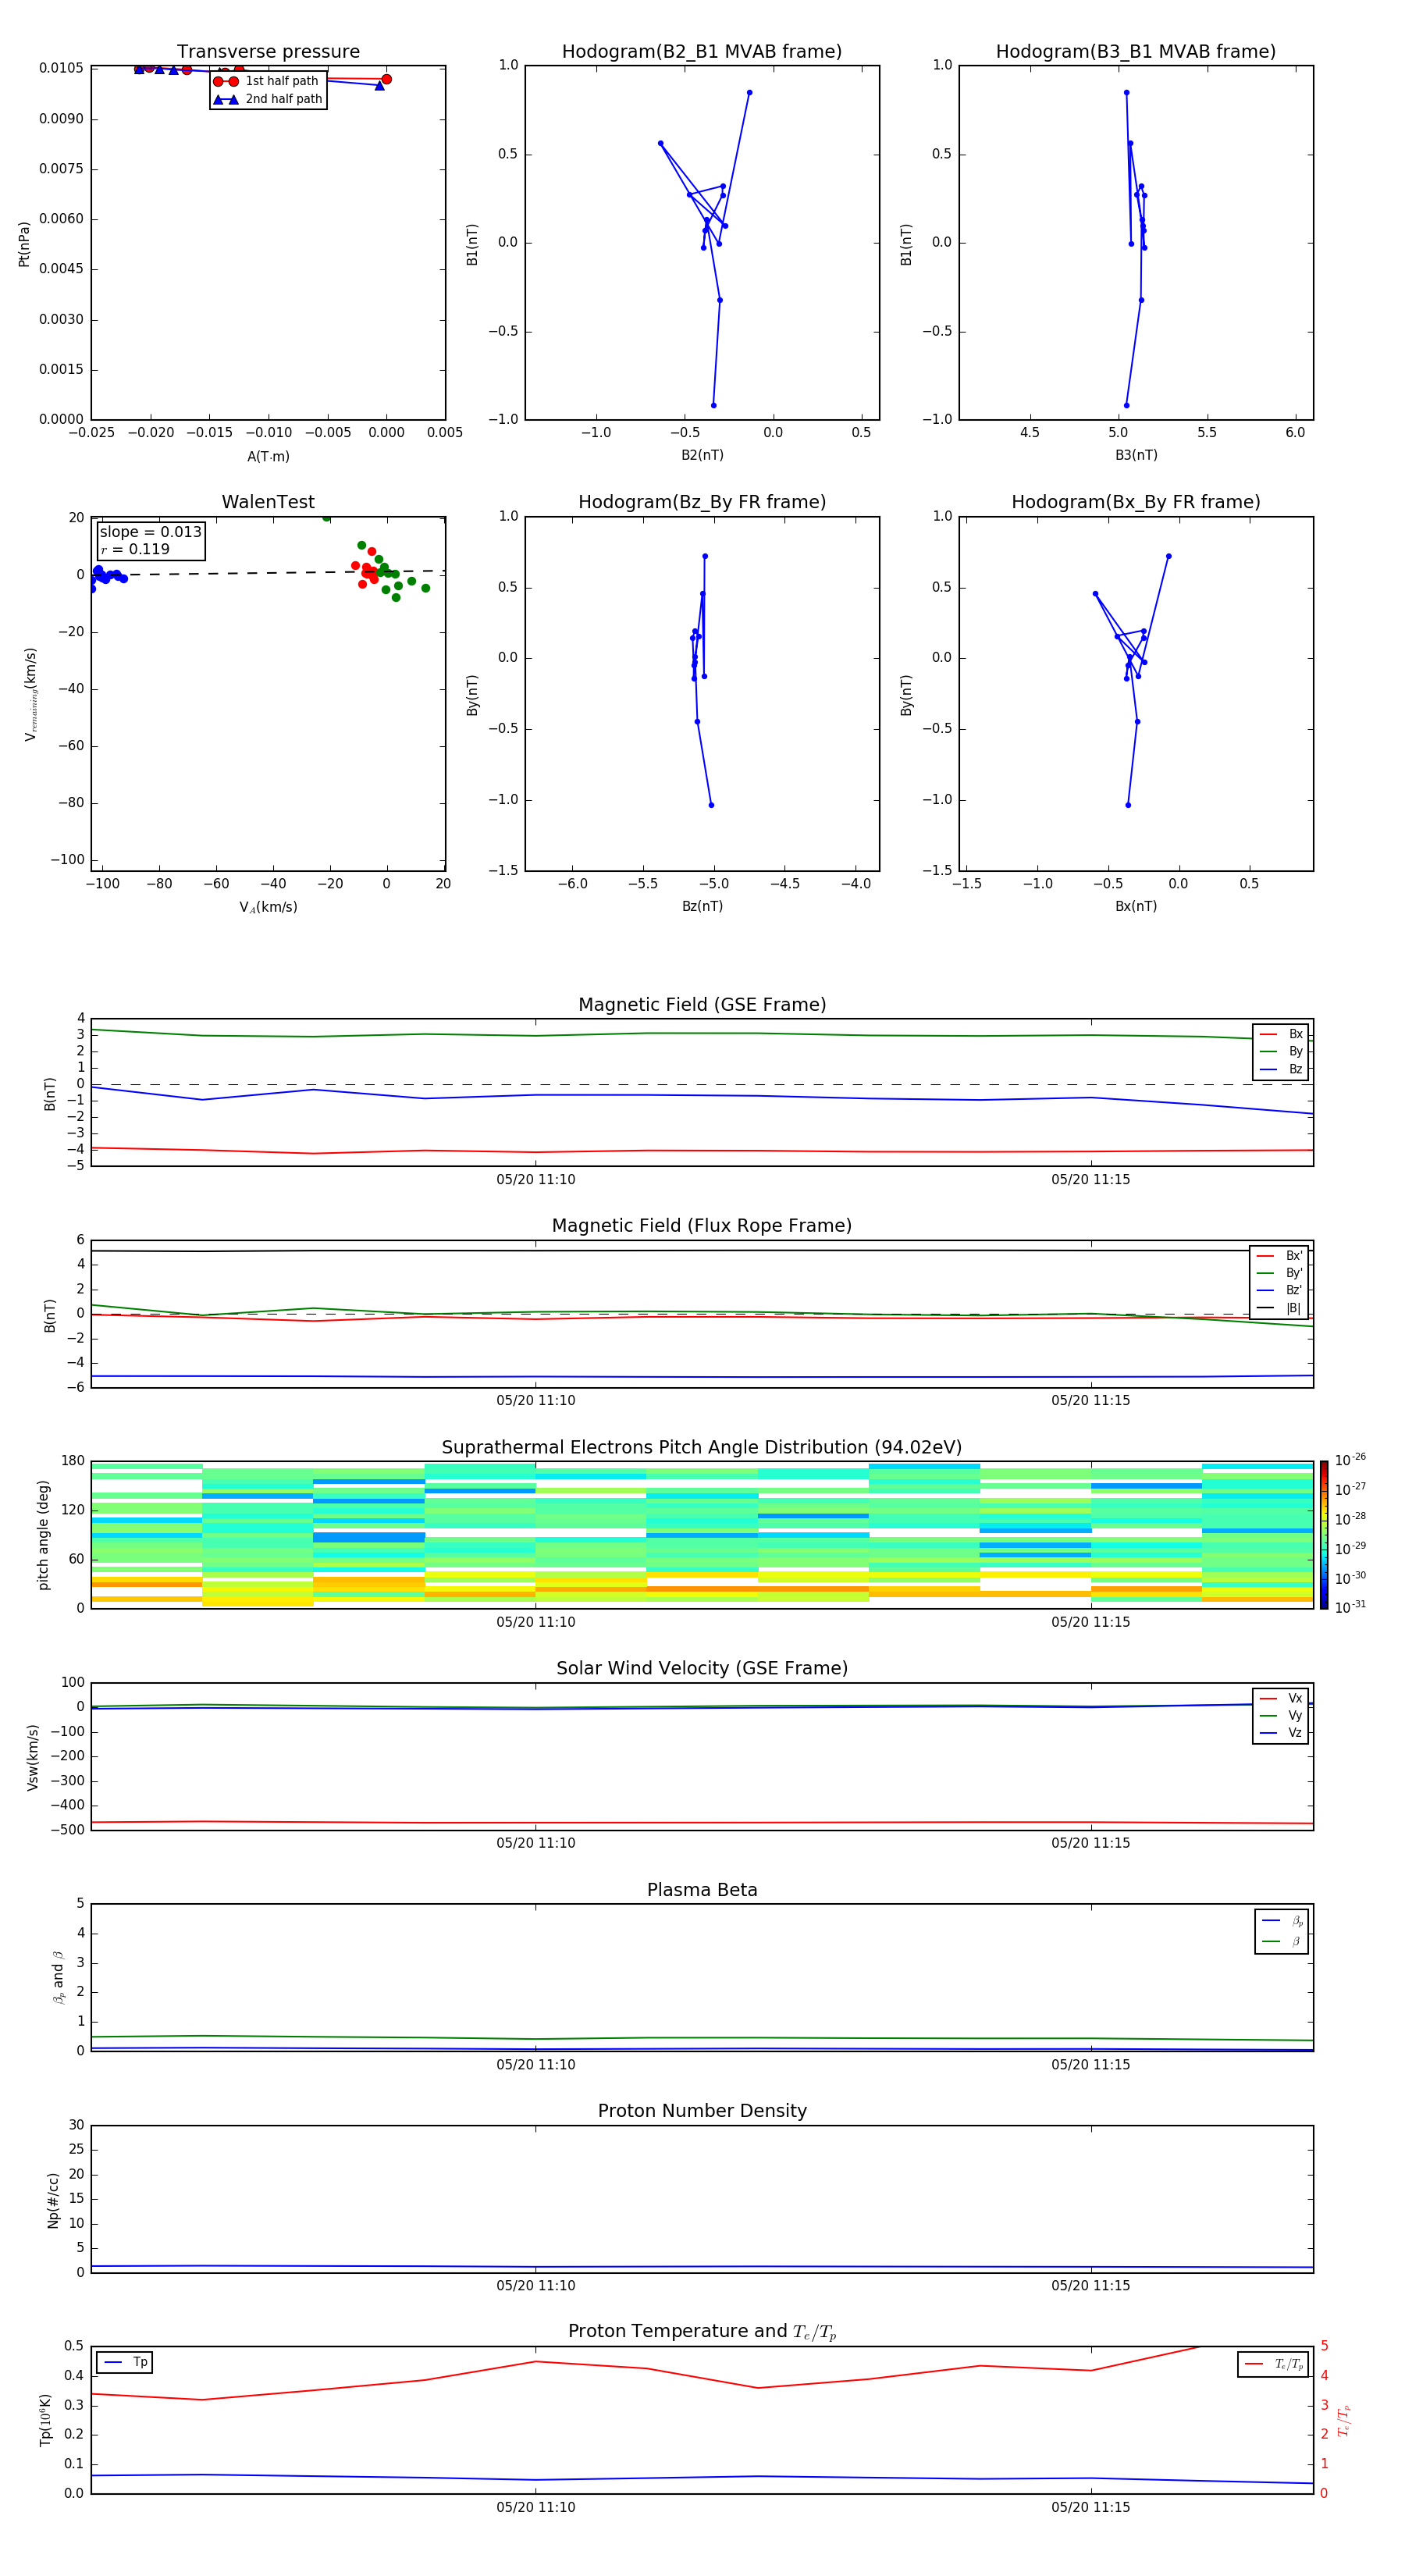Image resolution: width=1405 pixels, height=2576 pixels.
Task: Click the 'WalenTest' plot title
Action: [268, 502]
